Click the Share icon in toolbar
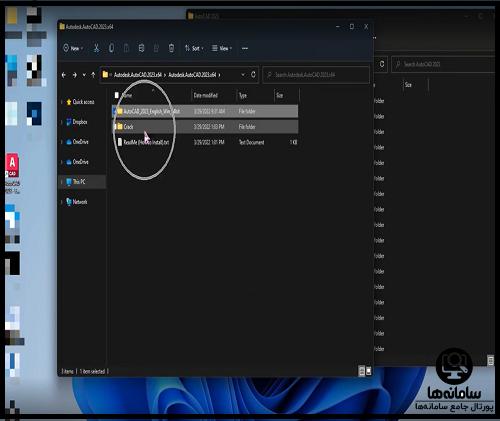 click(x=156, y=48)
